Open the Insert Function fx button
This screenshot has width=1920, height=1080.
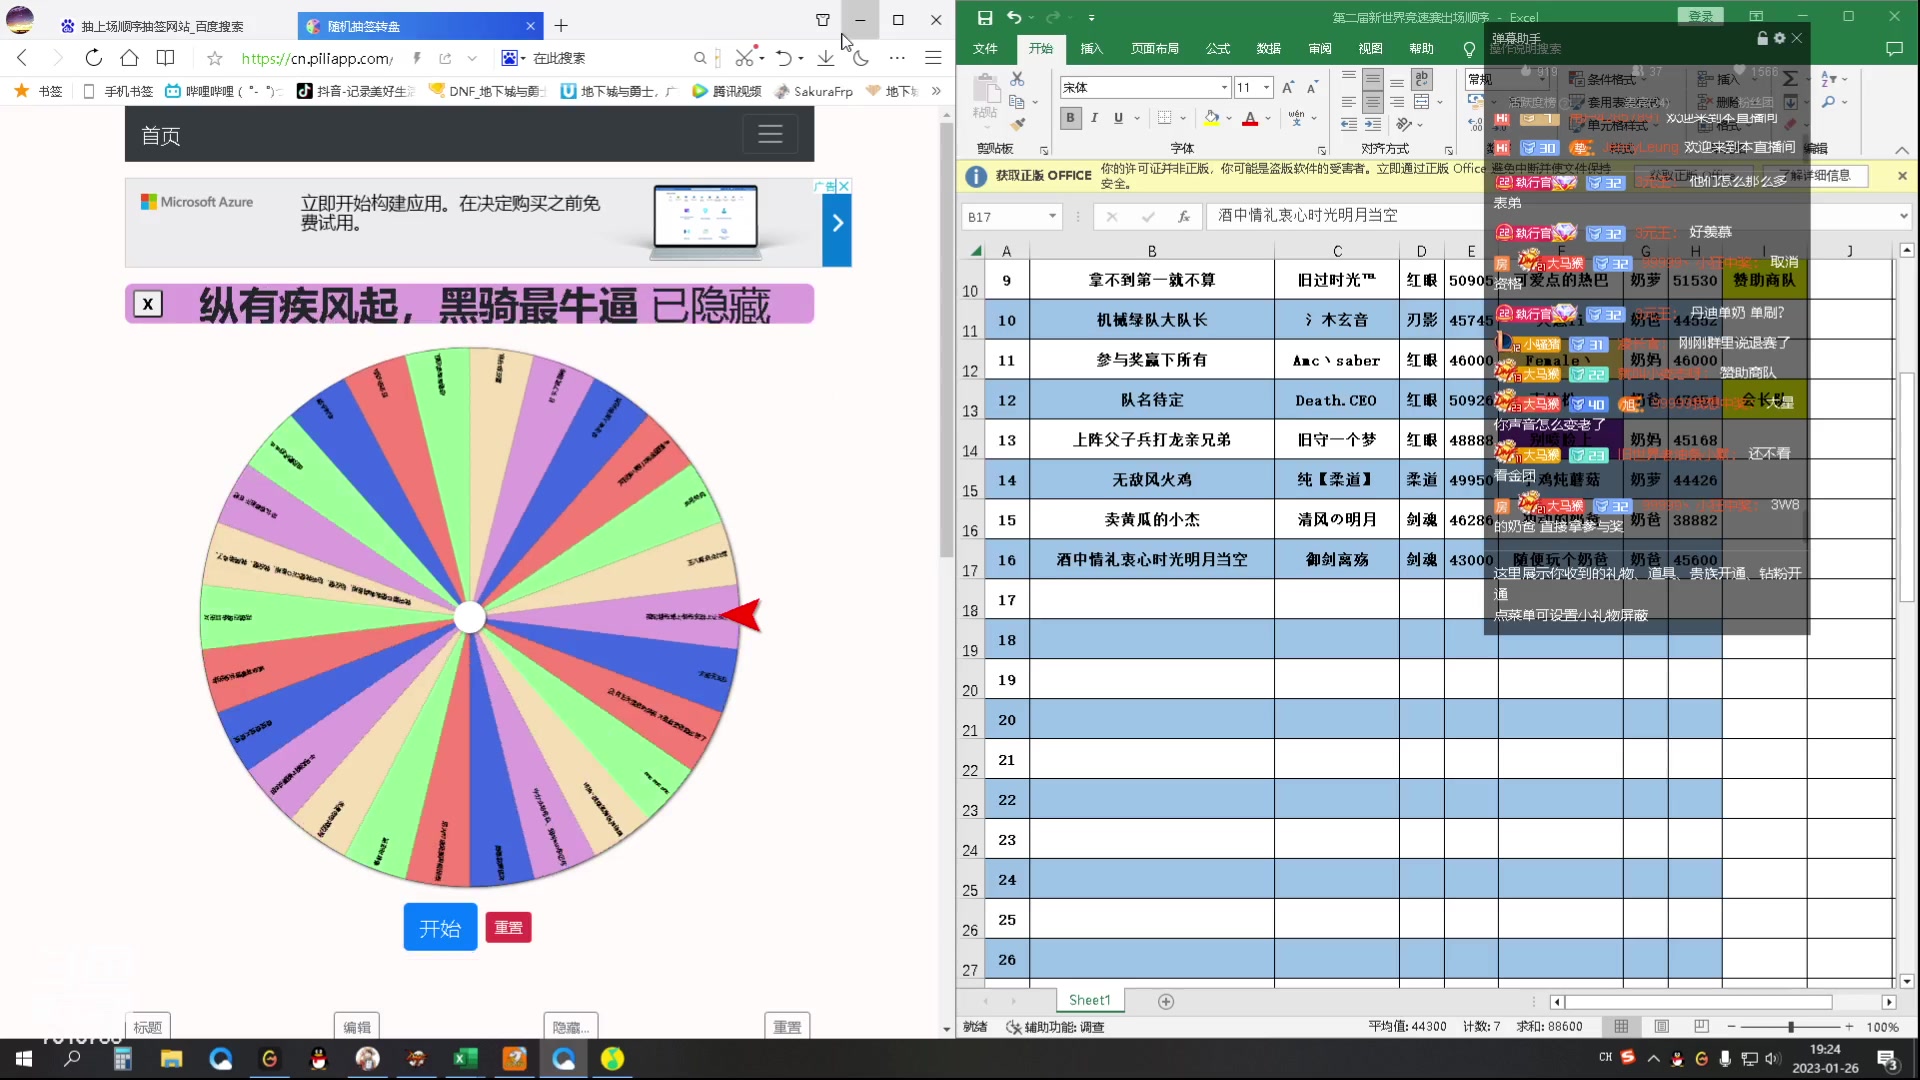1184,216
